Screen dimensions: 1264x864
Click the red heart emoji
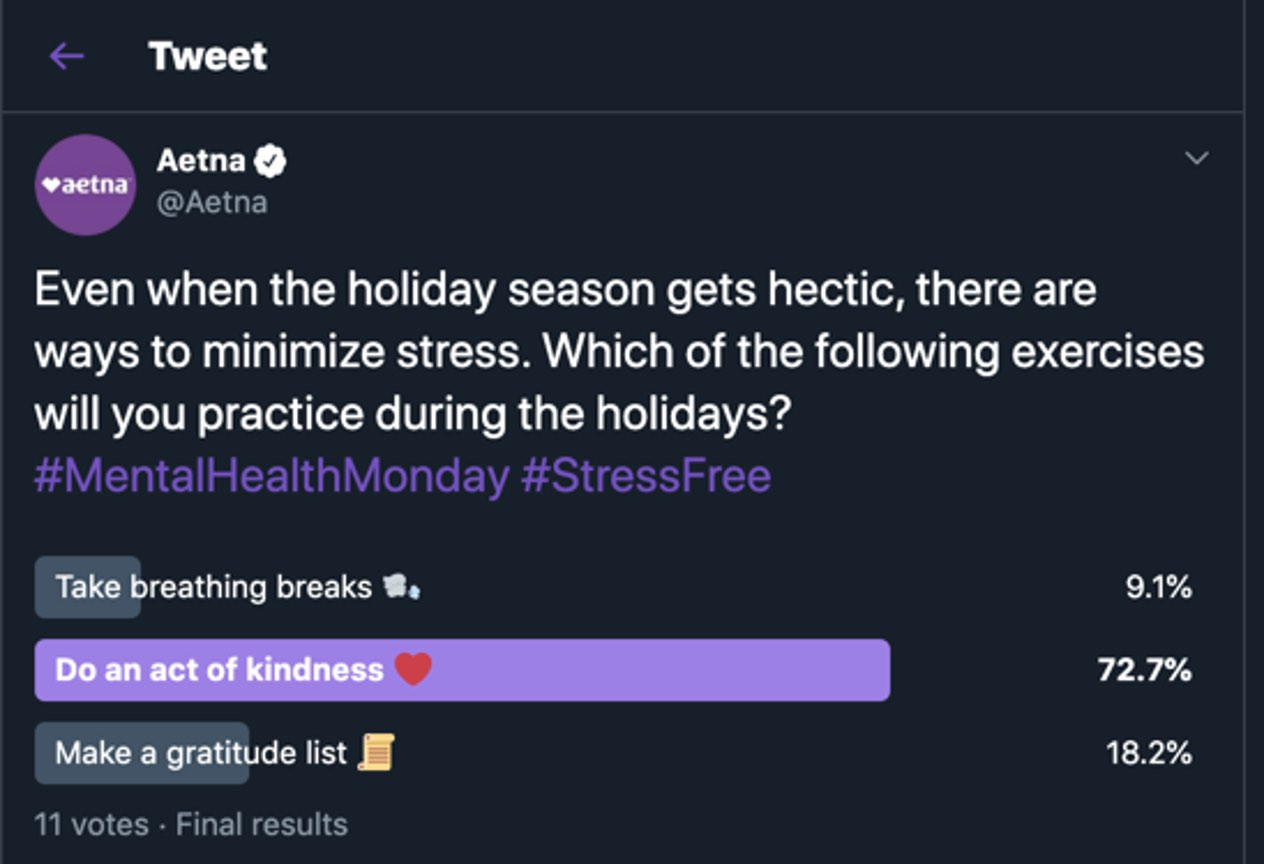pyautogui.click(x=412, y=669)
